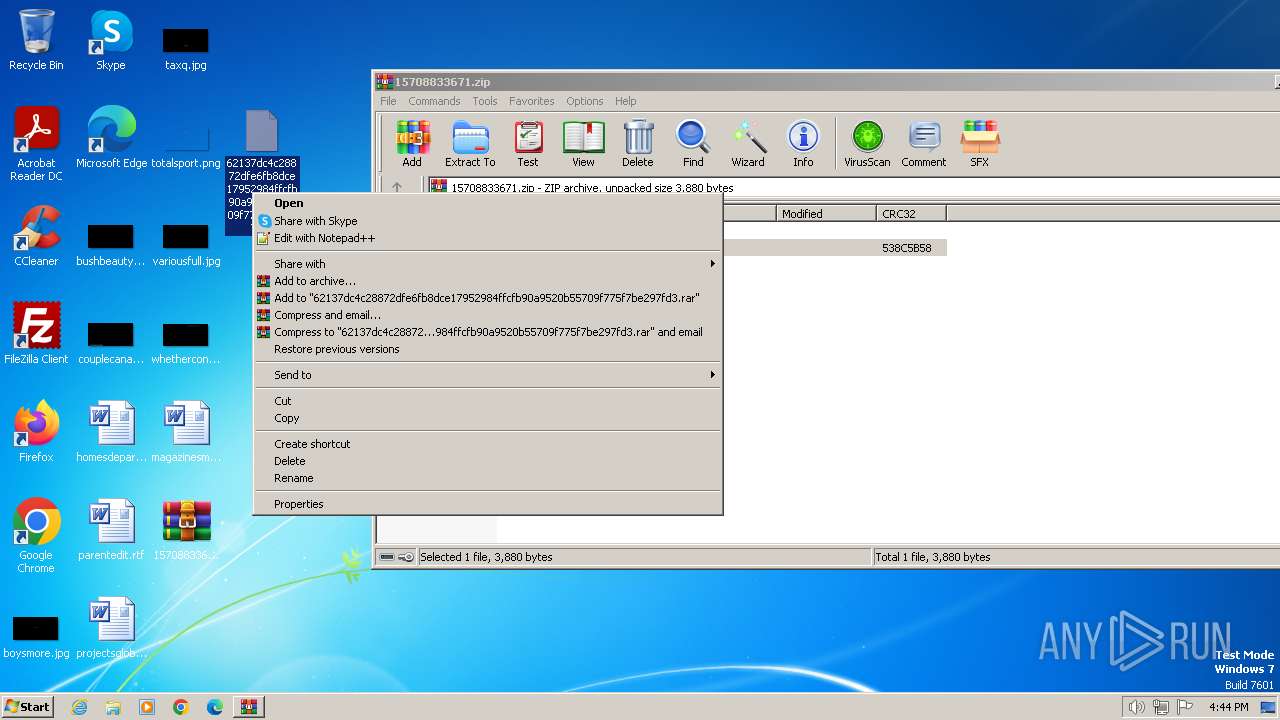Screen dimensions: 1280x720
Task: Select the parentedit.rtf desktop file
Action: click(111, 530)
